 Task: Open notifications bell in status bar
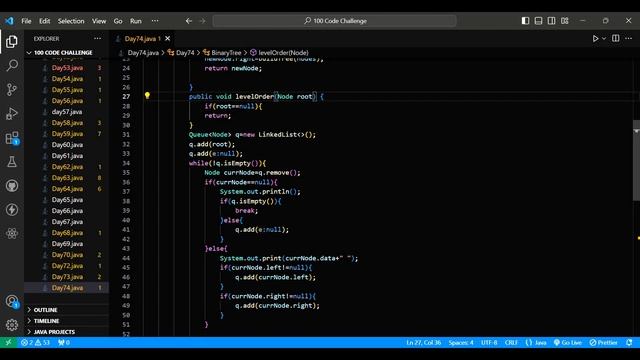(x=629, y=342)
